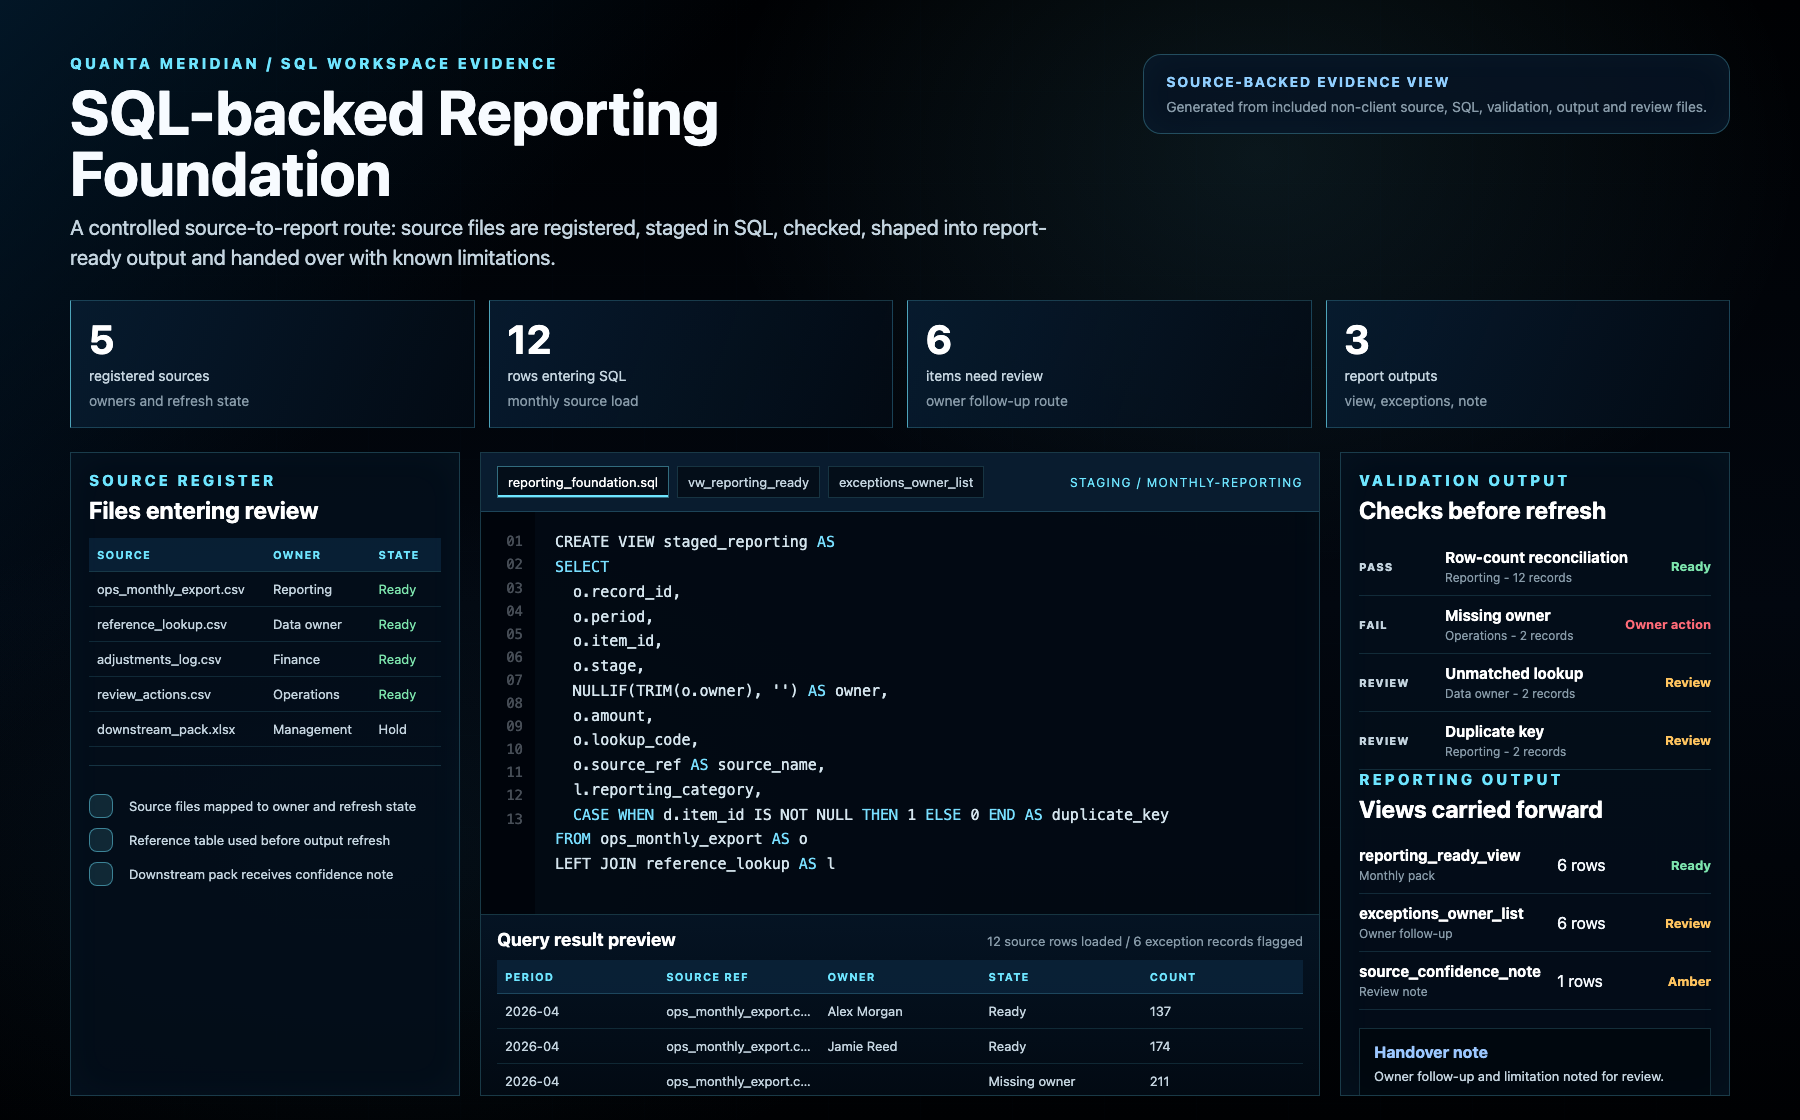This screenshot has height=1120, width=1800.
Task: Switch to the reporting_foundation.sql tab
Action: pyautogui.click(x=583, y=482)
